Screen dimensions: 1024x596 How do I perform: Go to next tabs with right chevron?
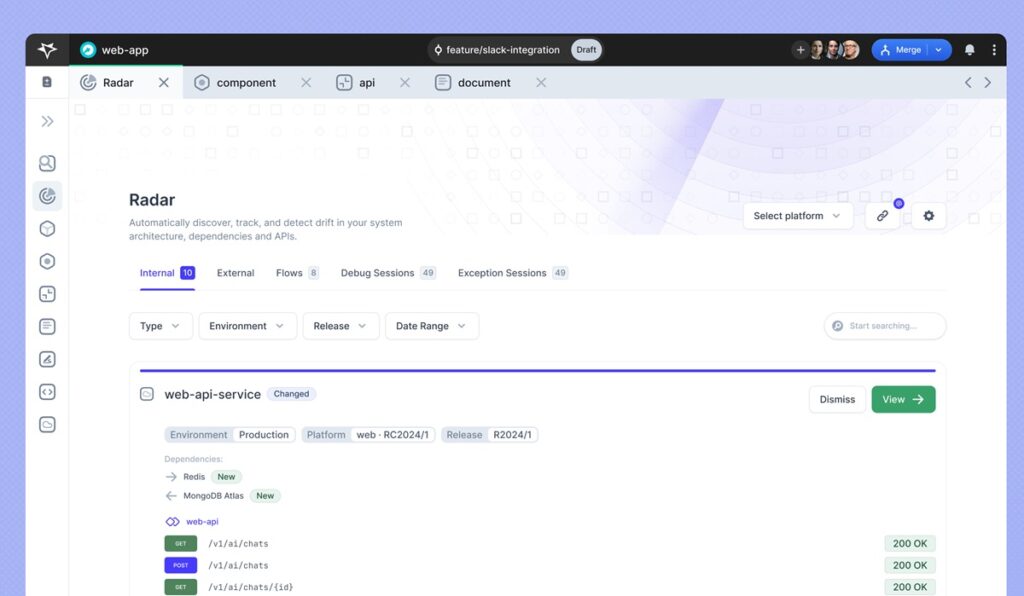(x=987, y=82)
